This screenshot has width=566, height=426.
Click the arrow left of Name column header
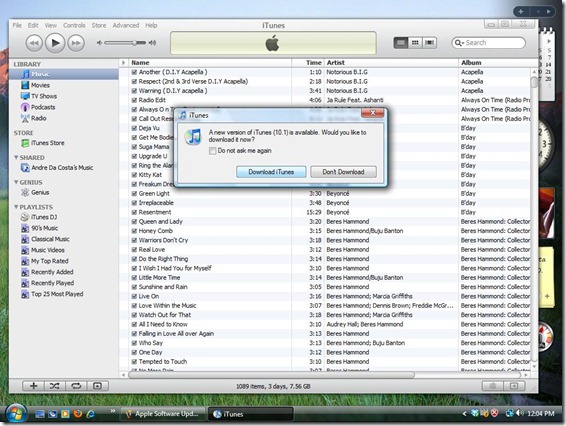click(x=123, y=63)
